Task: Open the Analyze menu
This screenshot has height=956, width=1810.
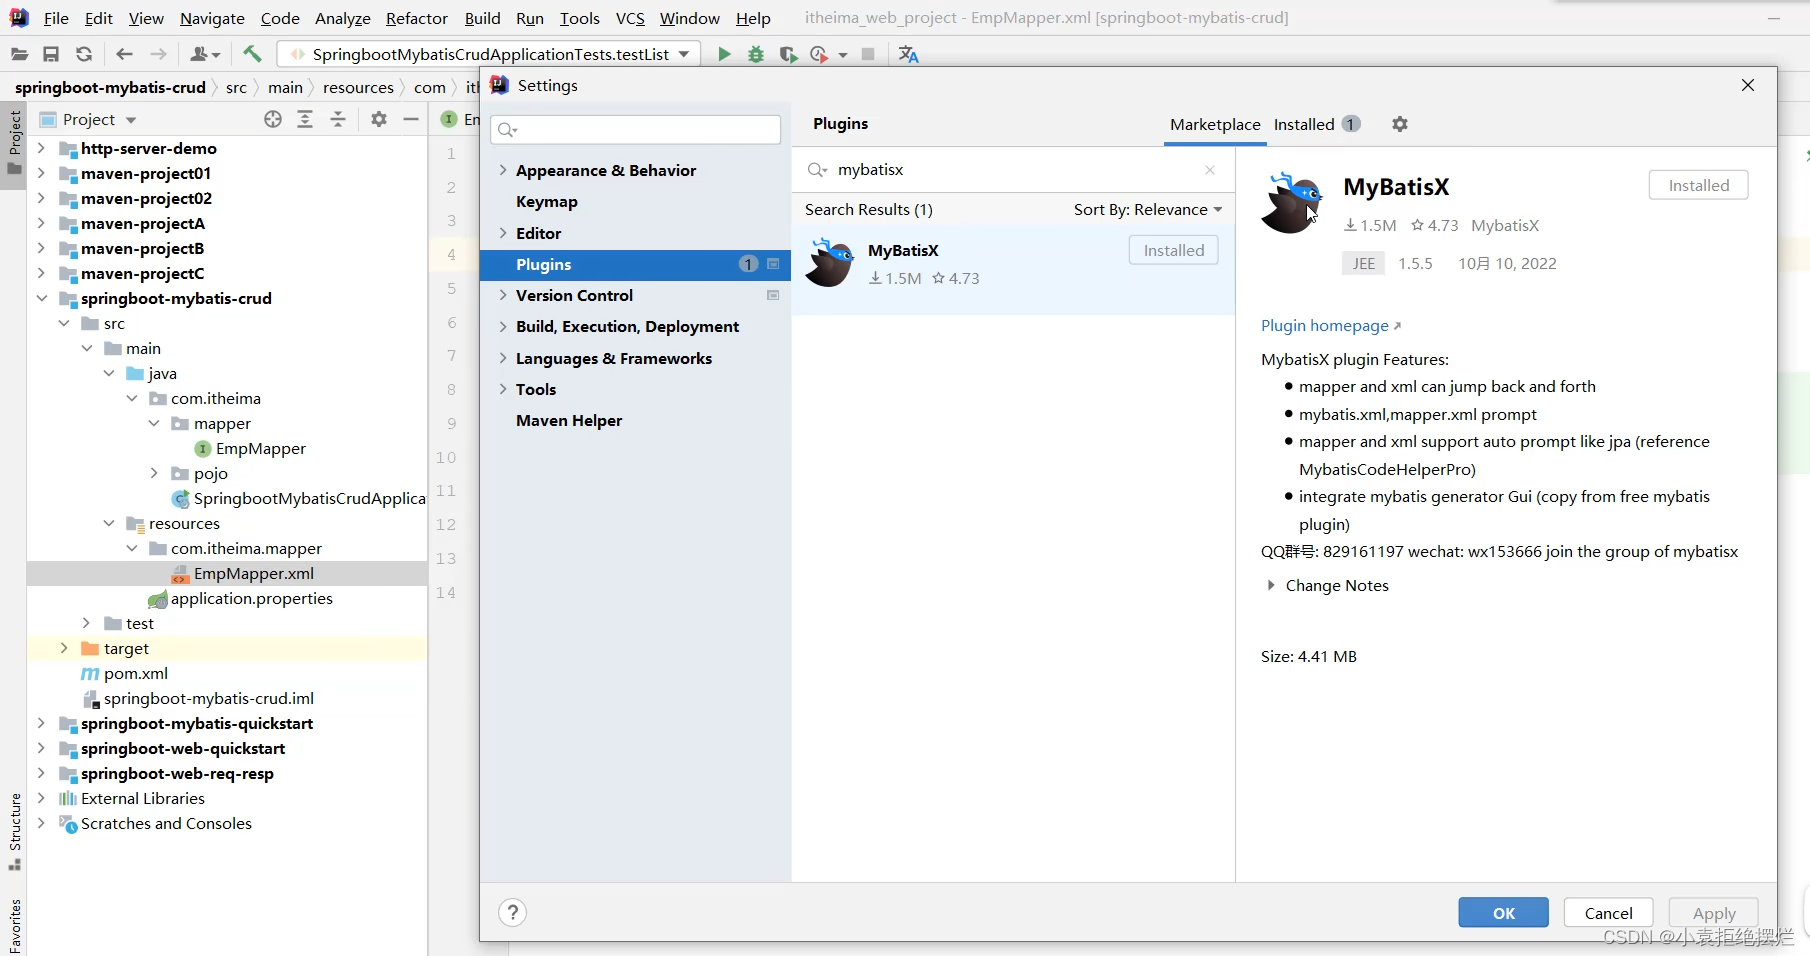Action: point(343,18)
